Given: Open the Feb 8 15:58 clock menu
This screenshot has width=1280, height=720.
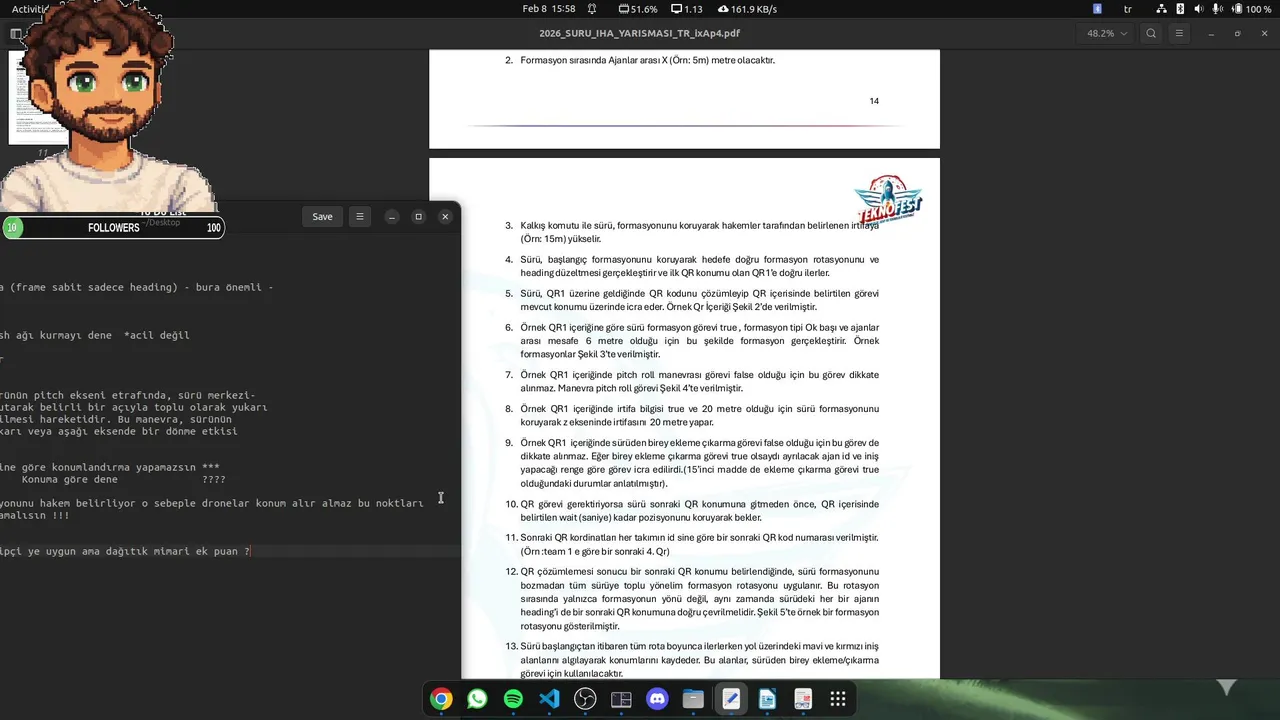Looking at the screenshot, I should point(549,9).
